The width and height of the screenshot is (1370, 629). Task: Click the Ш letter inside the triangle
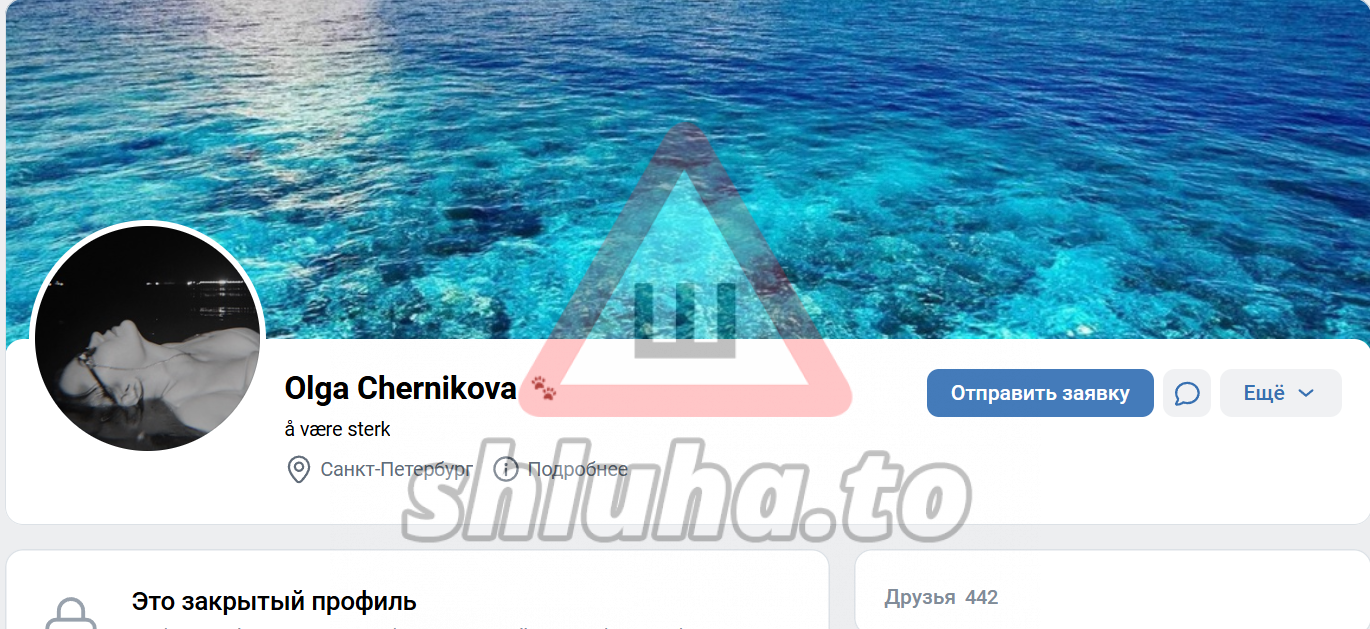coord(685,320)
